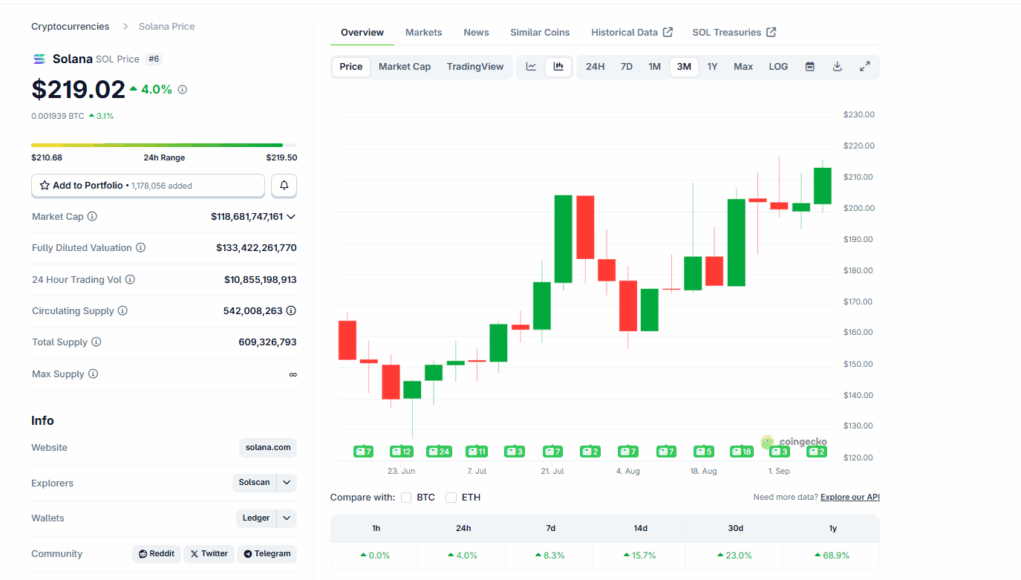Open the Similar Coins tab
Viewport: 1021px width, 580px height.
[x=540, y=33]
